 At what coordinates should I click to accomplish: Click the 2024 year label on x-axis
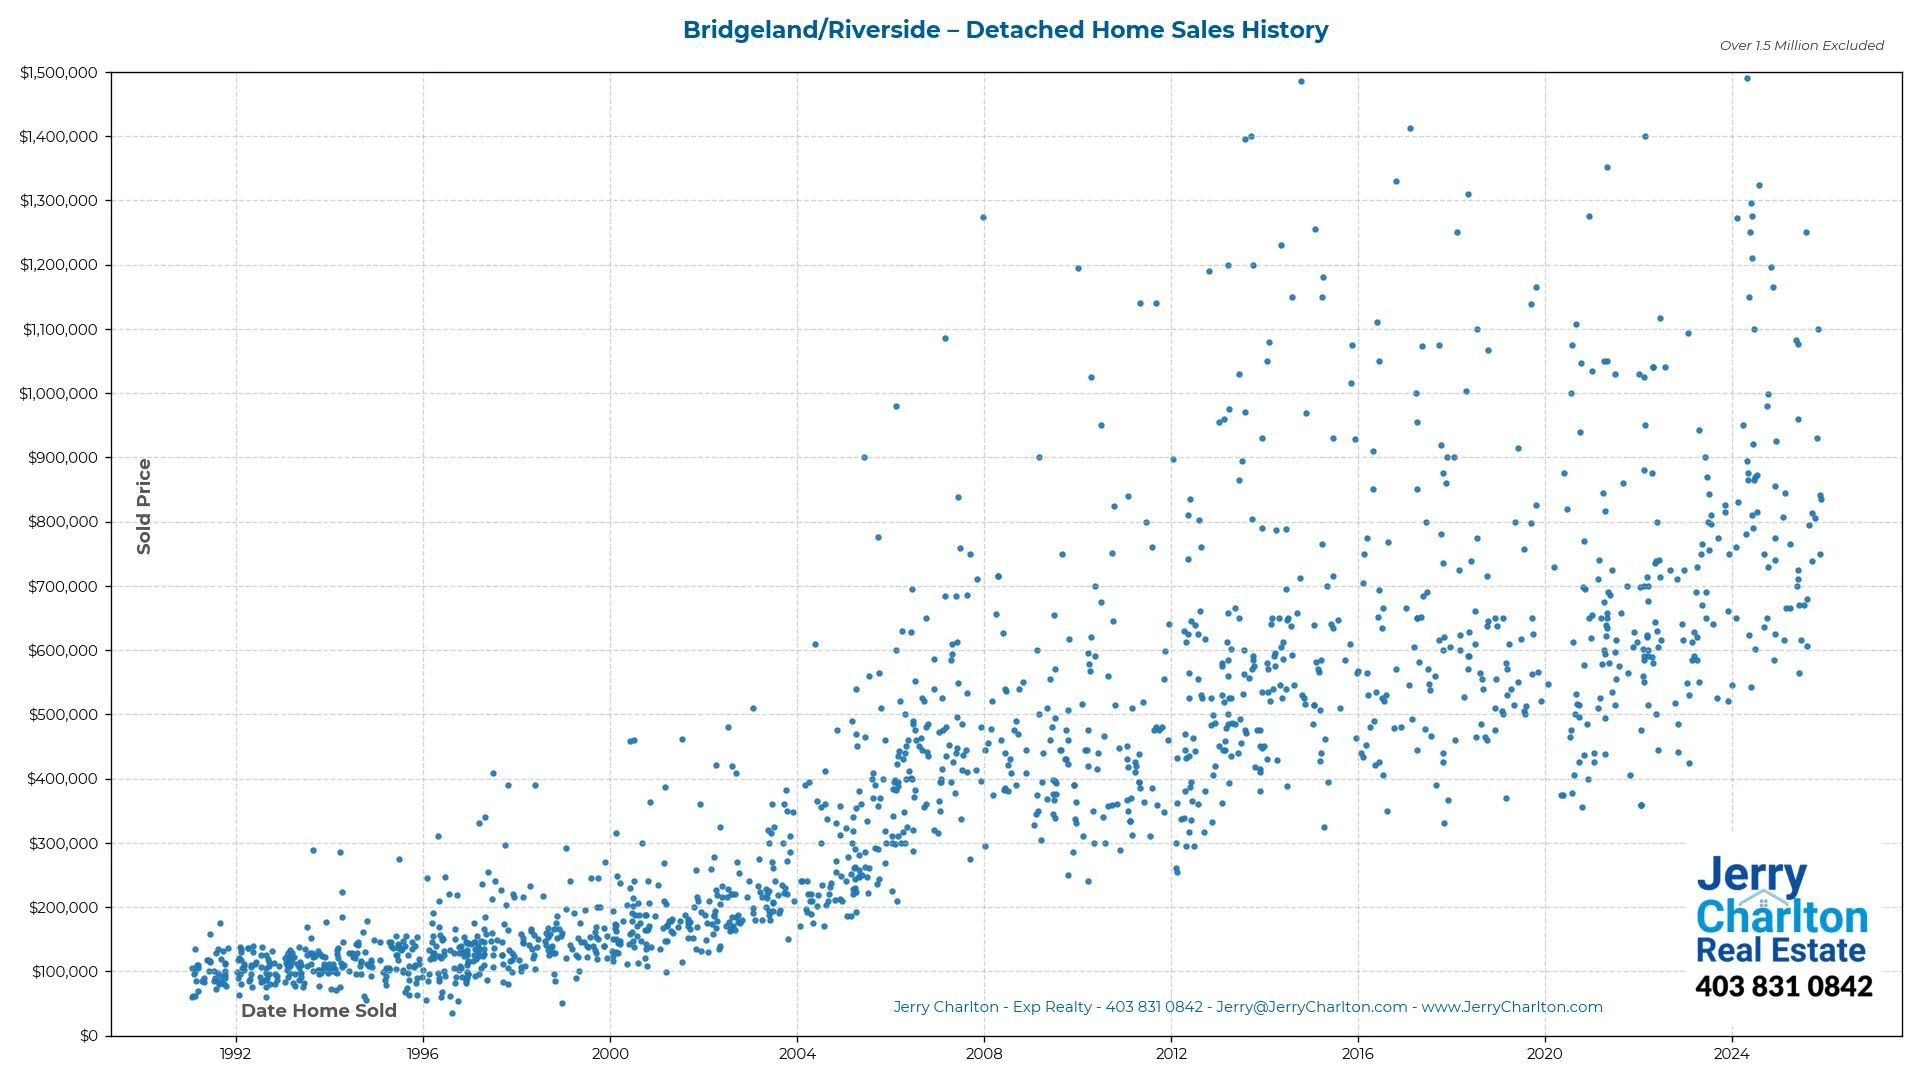(1734, 1054)
